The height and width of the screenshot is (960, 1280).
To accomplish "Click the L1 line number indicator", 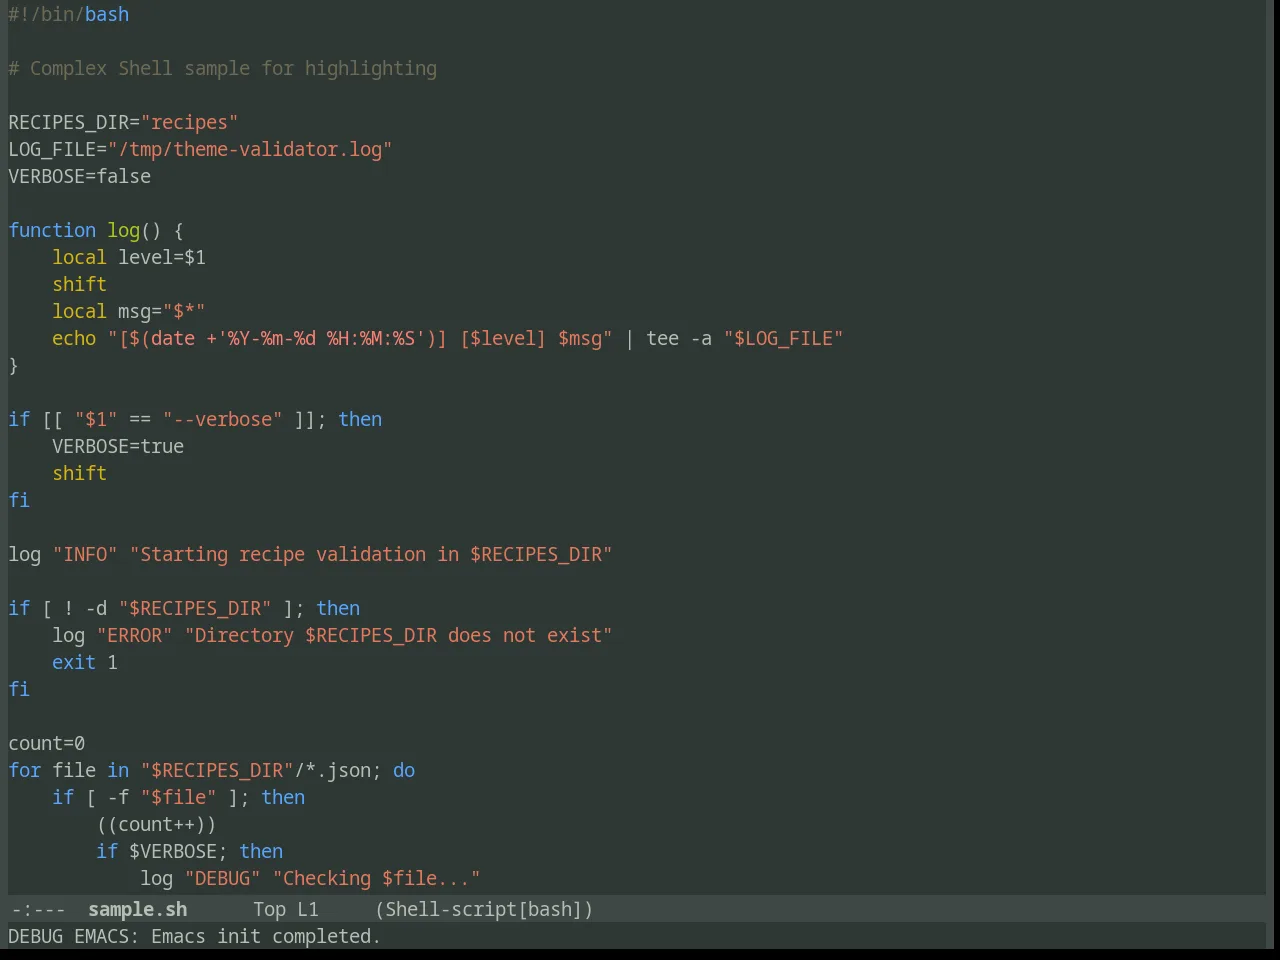I will 307,909.
